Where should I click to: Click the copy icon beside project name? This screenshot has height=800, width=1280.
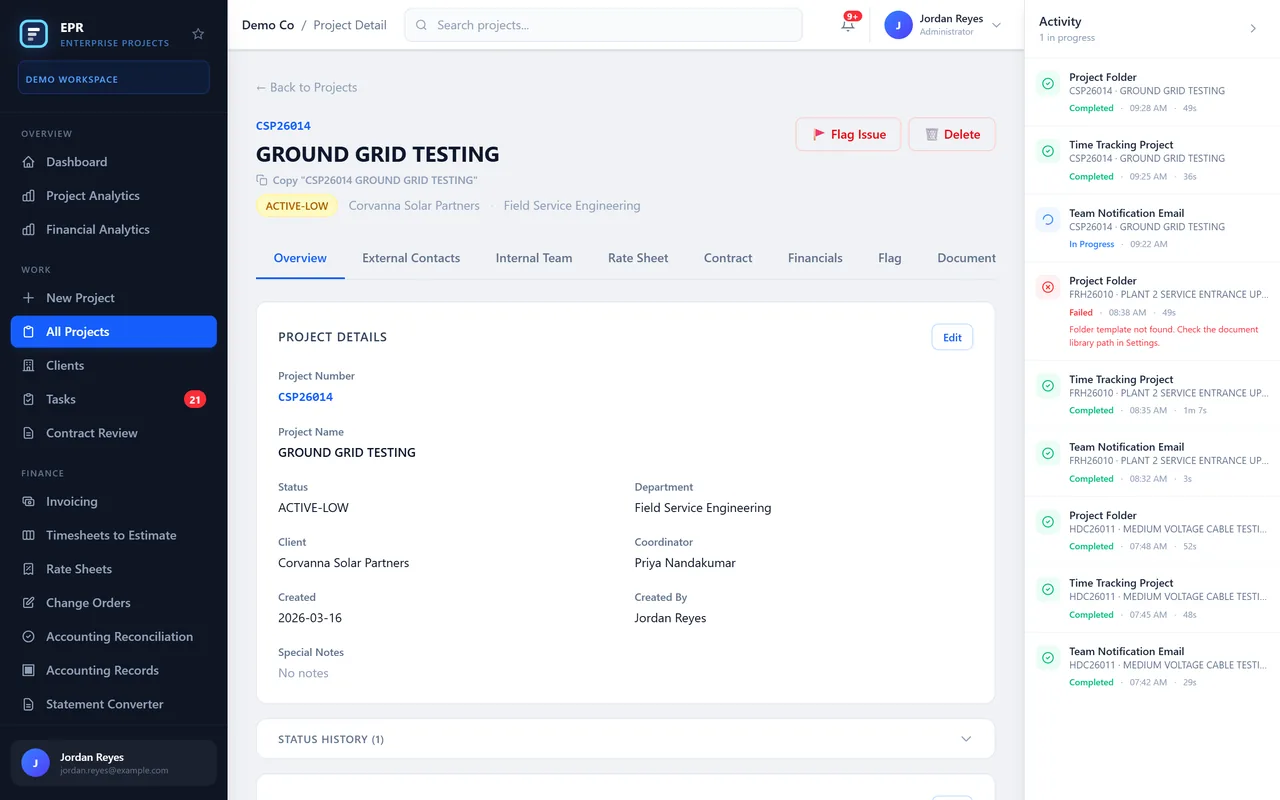click(x=262, y=180)
